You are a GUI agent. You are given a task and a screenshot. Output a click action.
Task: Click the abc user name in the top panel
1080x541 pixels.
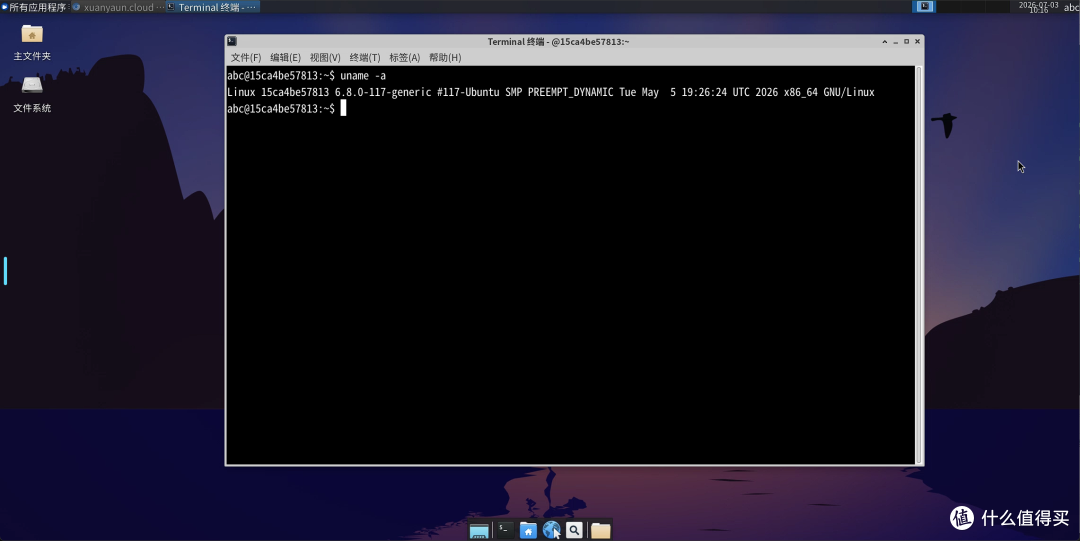[1071, 8]
